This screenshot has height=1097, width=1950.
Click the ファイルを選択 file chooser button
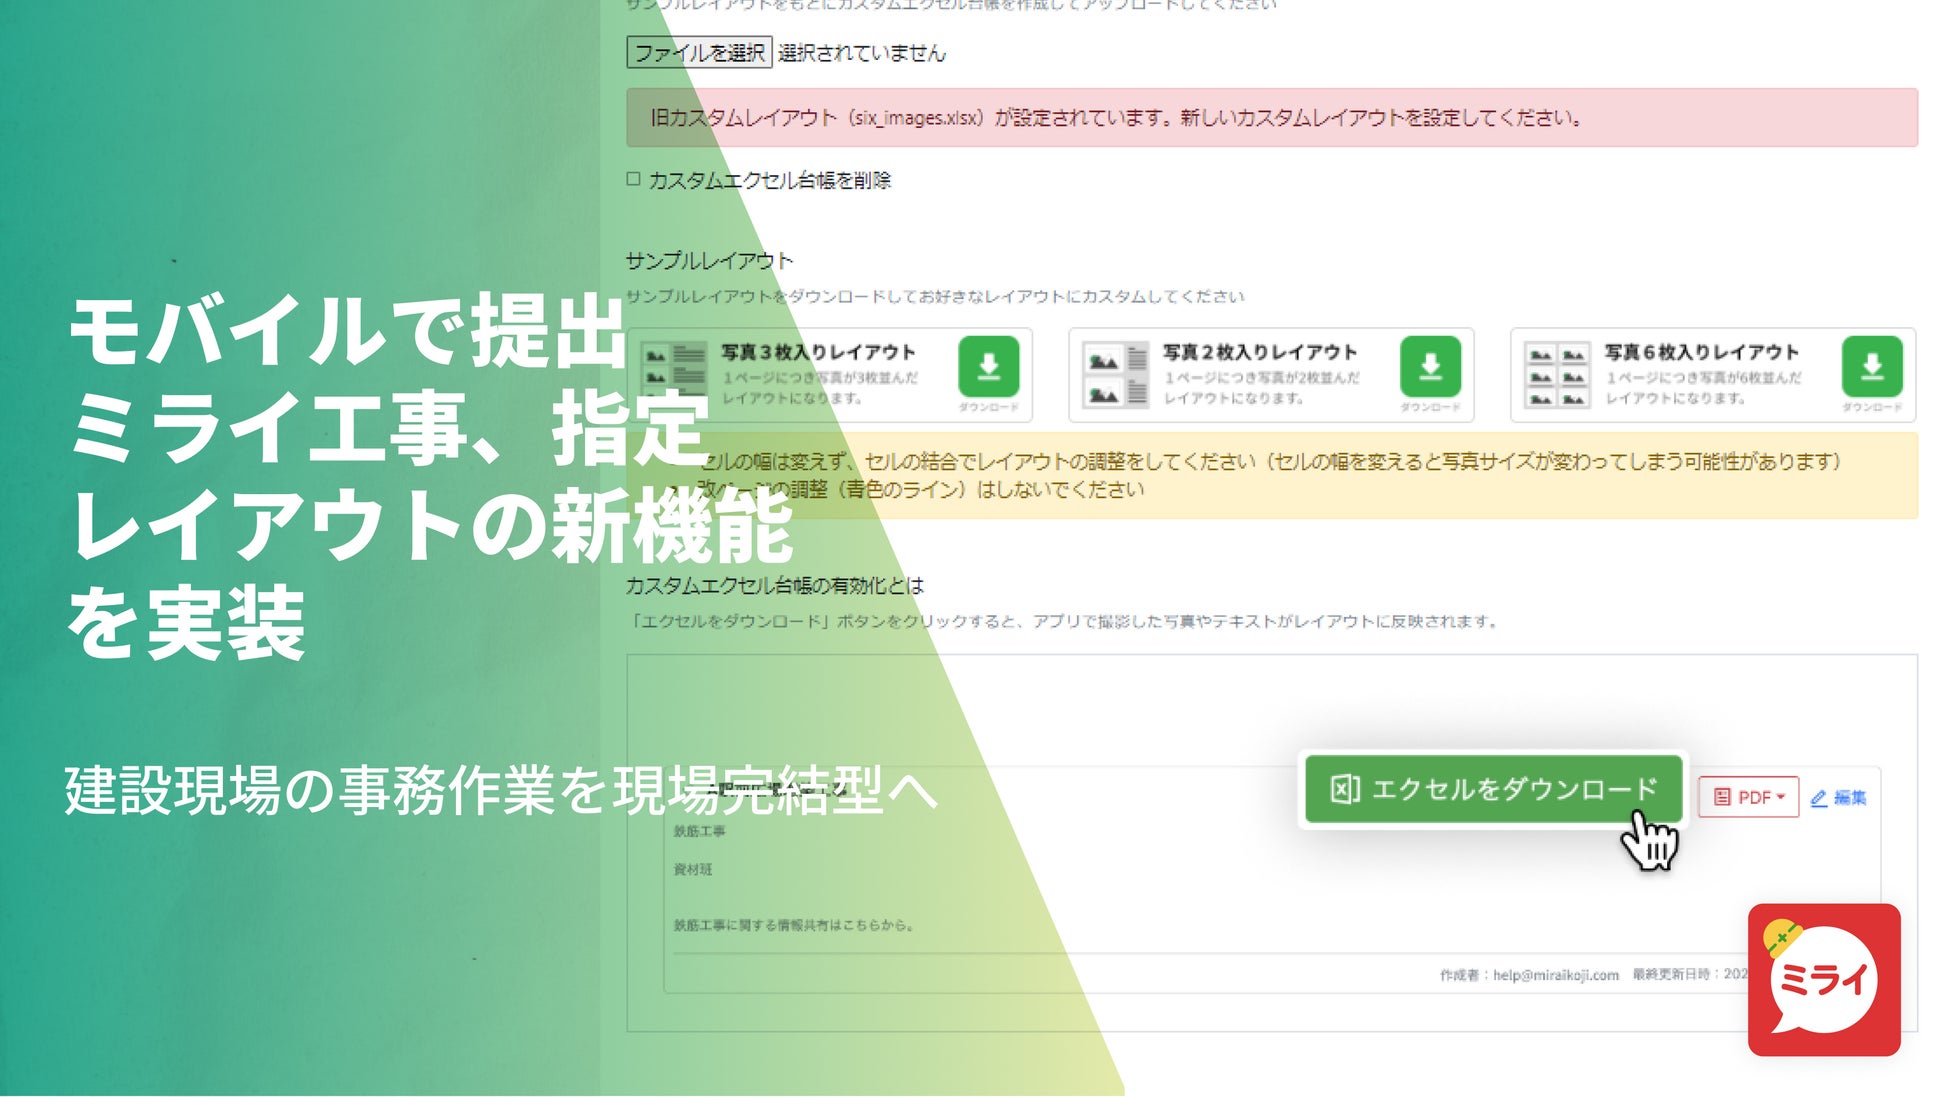click(699, 52)
